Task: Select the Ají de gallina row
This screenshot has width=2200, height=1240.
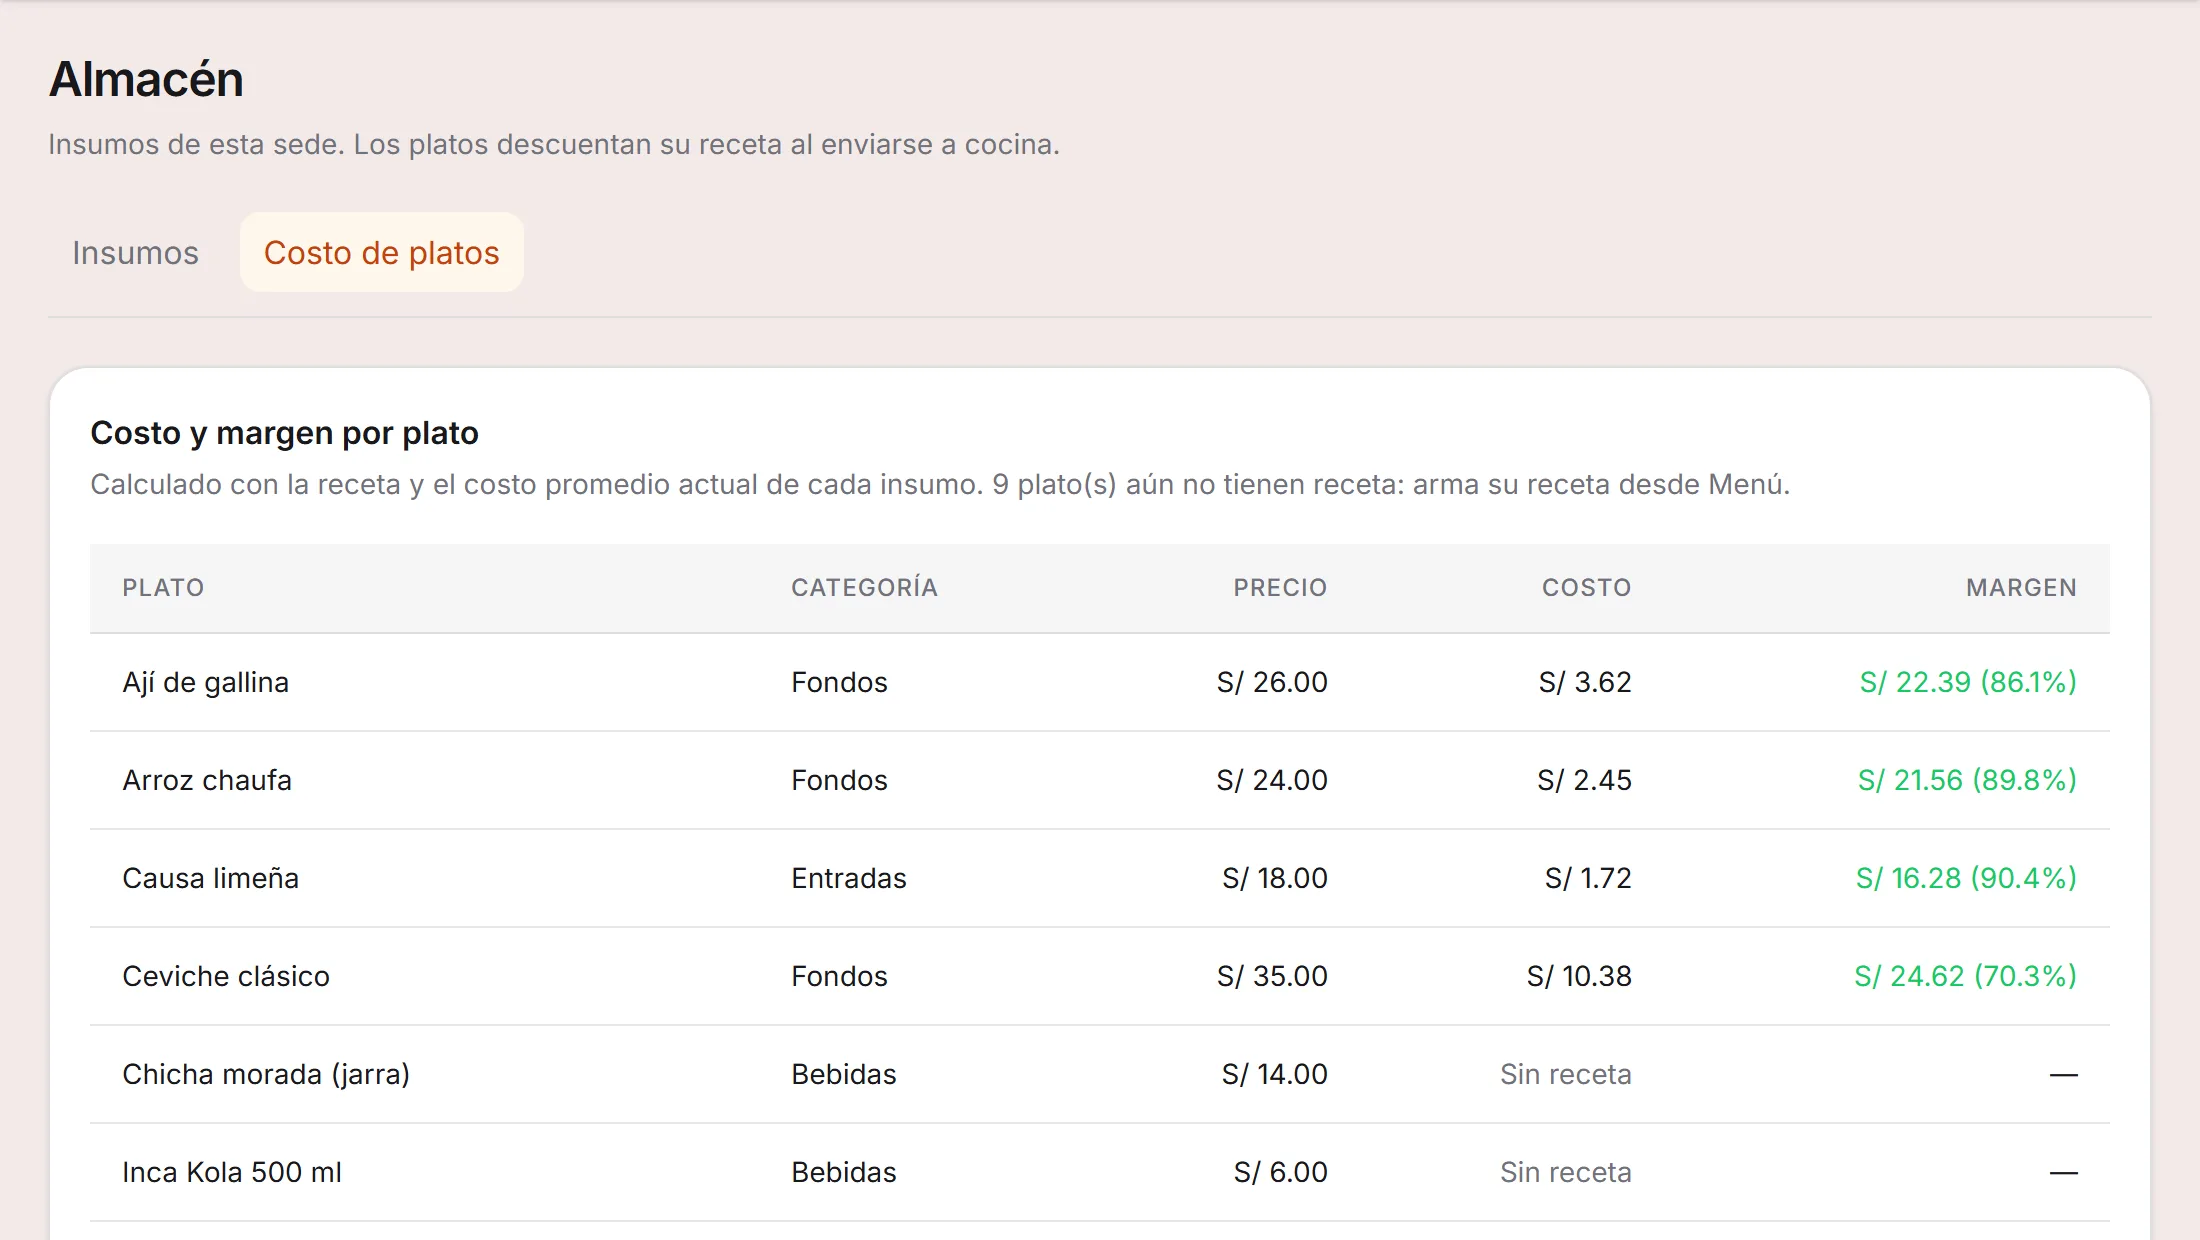Action: pos(1100,683)
